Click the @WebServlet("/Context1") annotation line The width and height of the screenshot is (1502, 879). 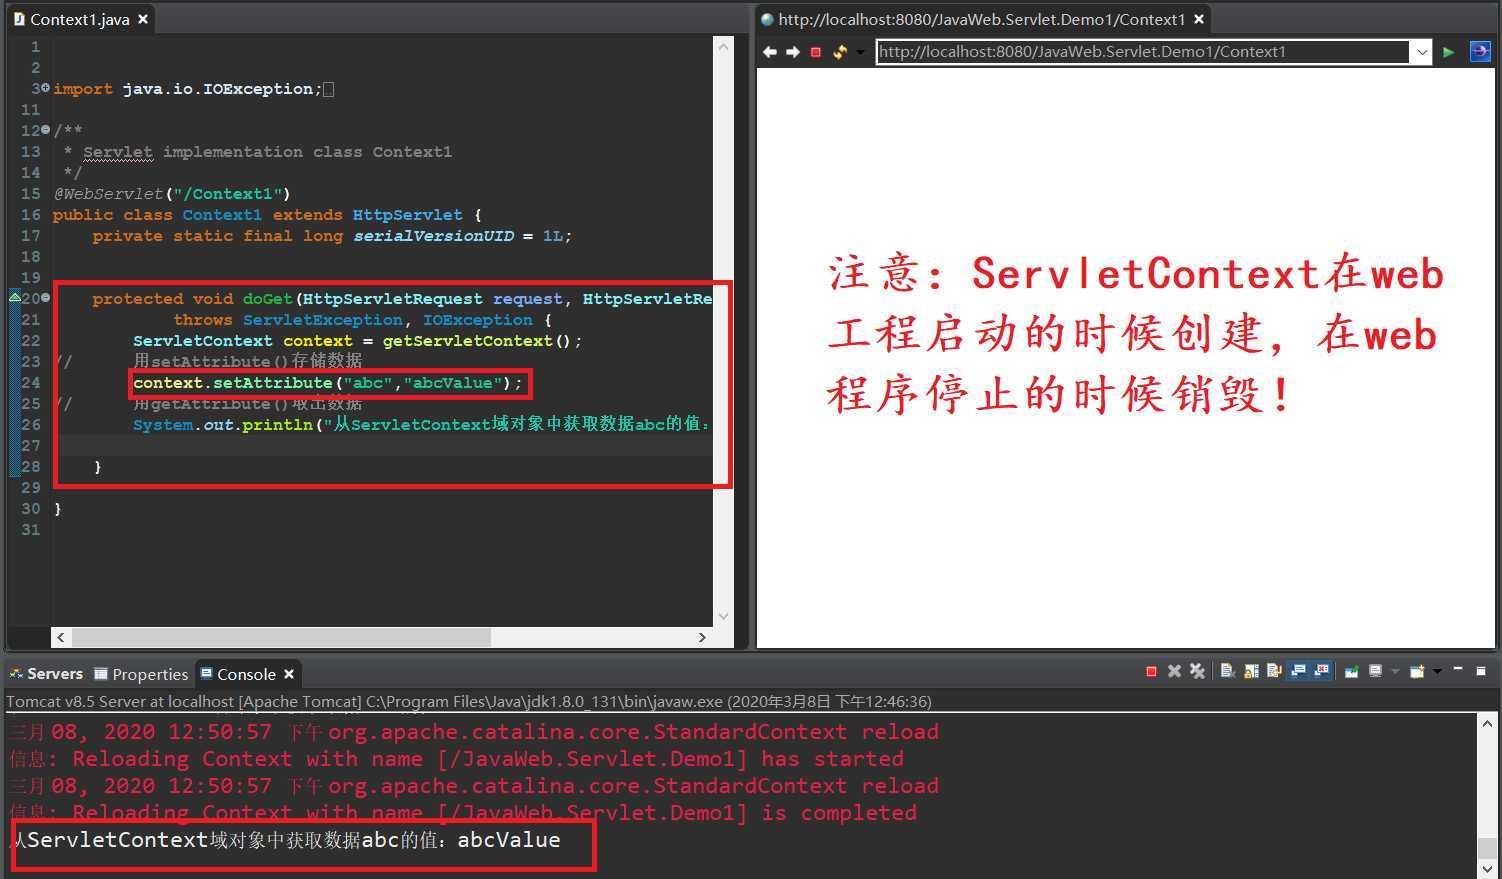pyautogui.click(x=172, y=193)
